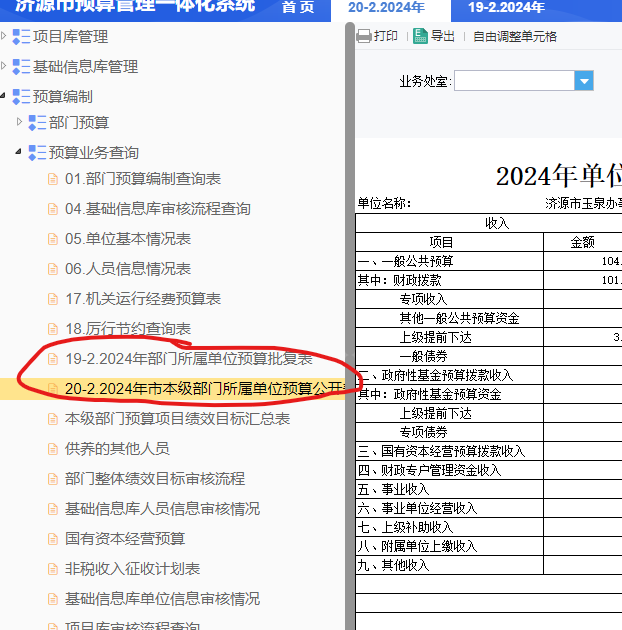Click document icon beside 19-2.2024年部门所属单位预算批复表
This screenshot has width=622, height=630.
coord(53,359)
